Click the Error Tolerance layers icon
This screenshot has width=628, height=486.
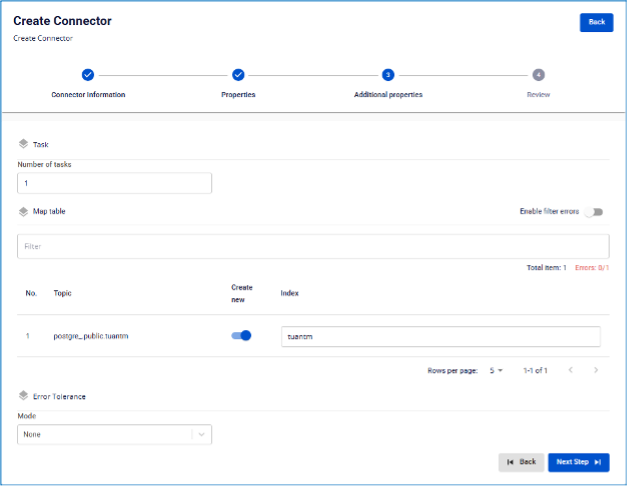coord(23,396)
